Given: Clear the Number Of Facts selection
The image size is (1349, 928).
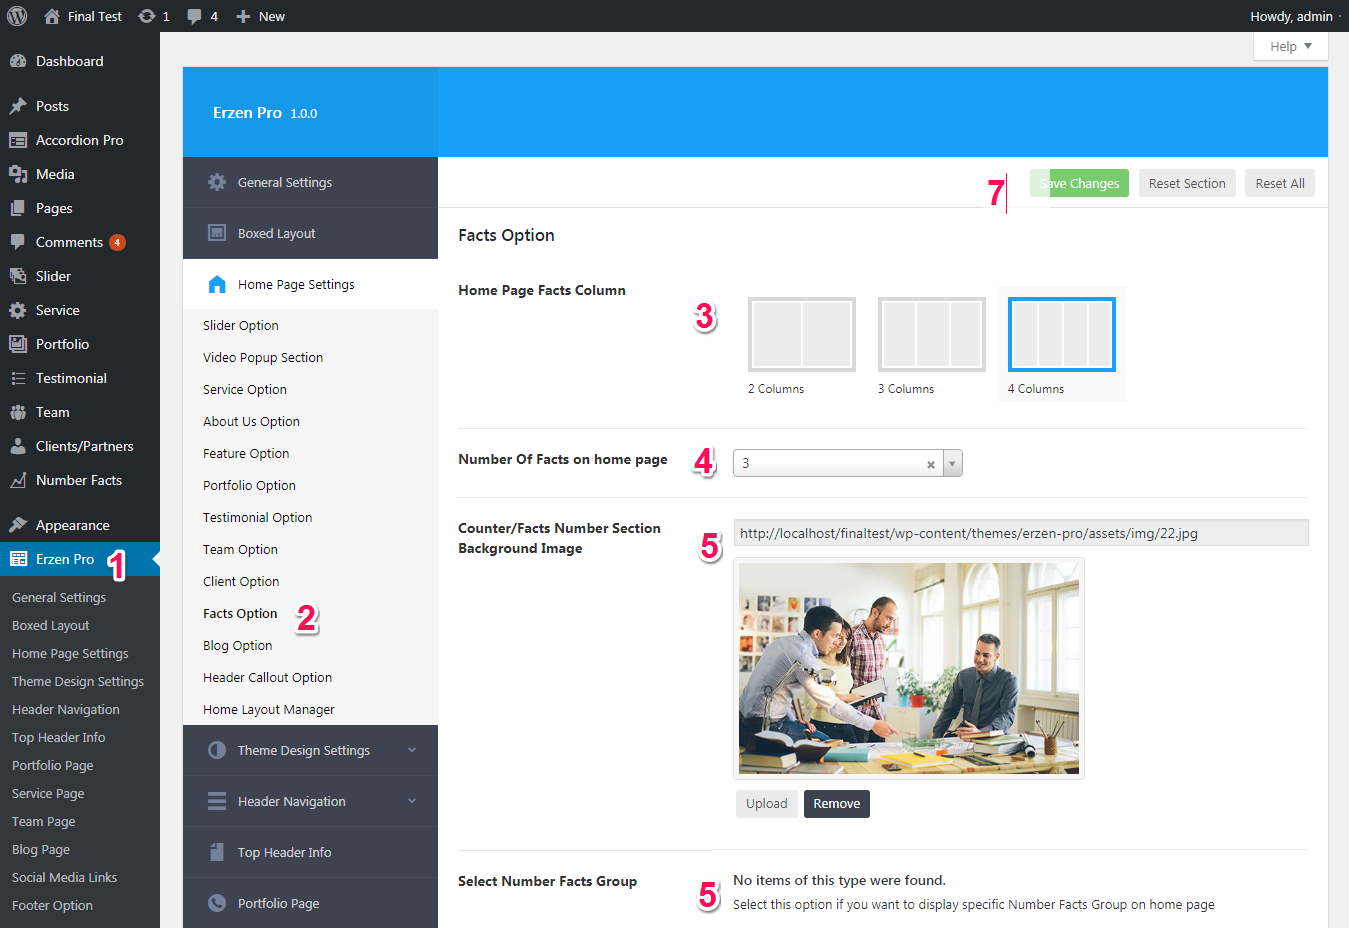Looking at the screenshot, I should 931,464.
